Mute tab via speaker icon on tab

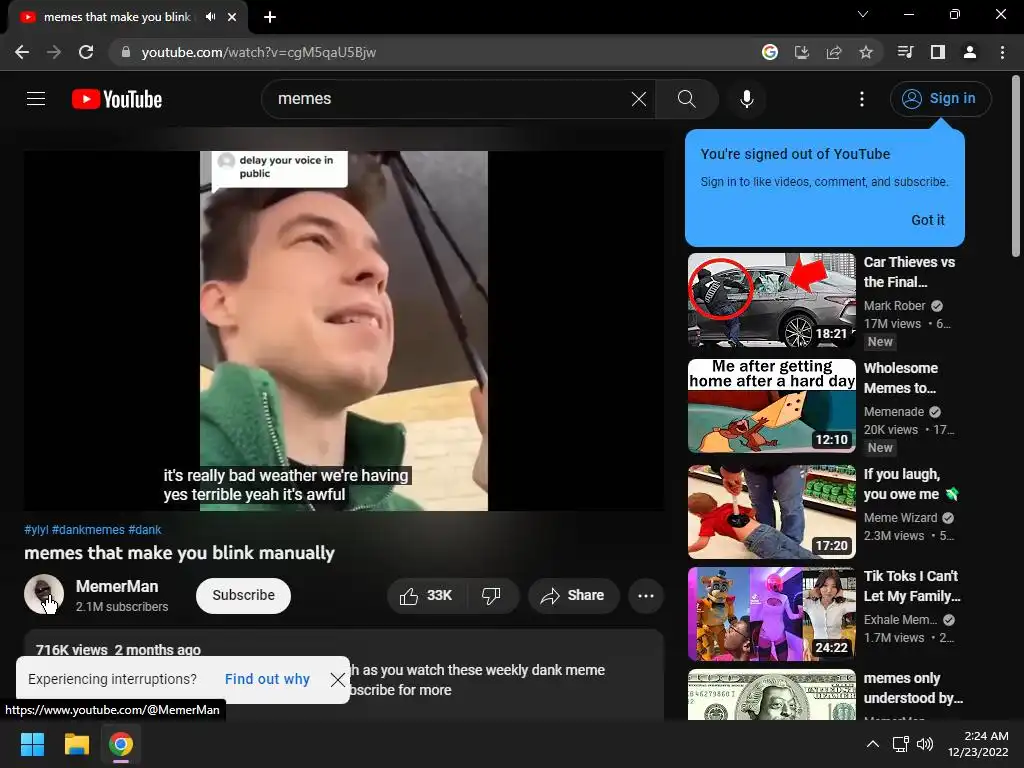coord(210,17)
